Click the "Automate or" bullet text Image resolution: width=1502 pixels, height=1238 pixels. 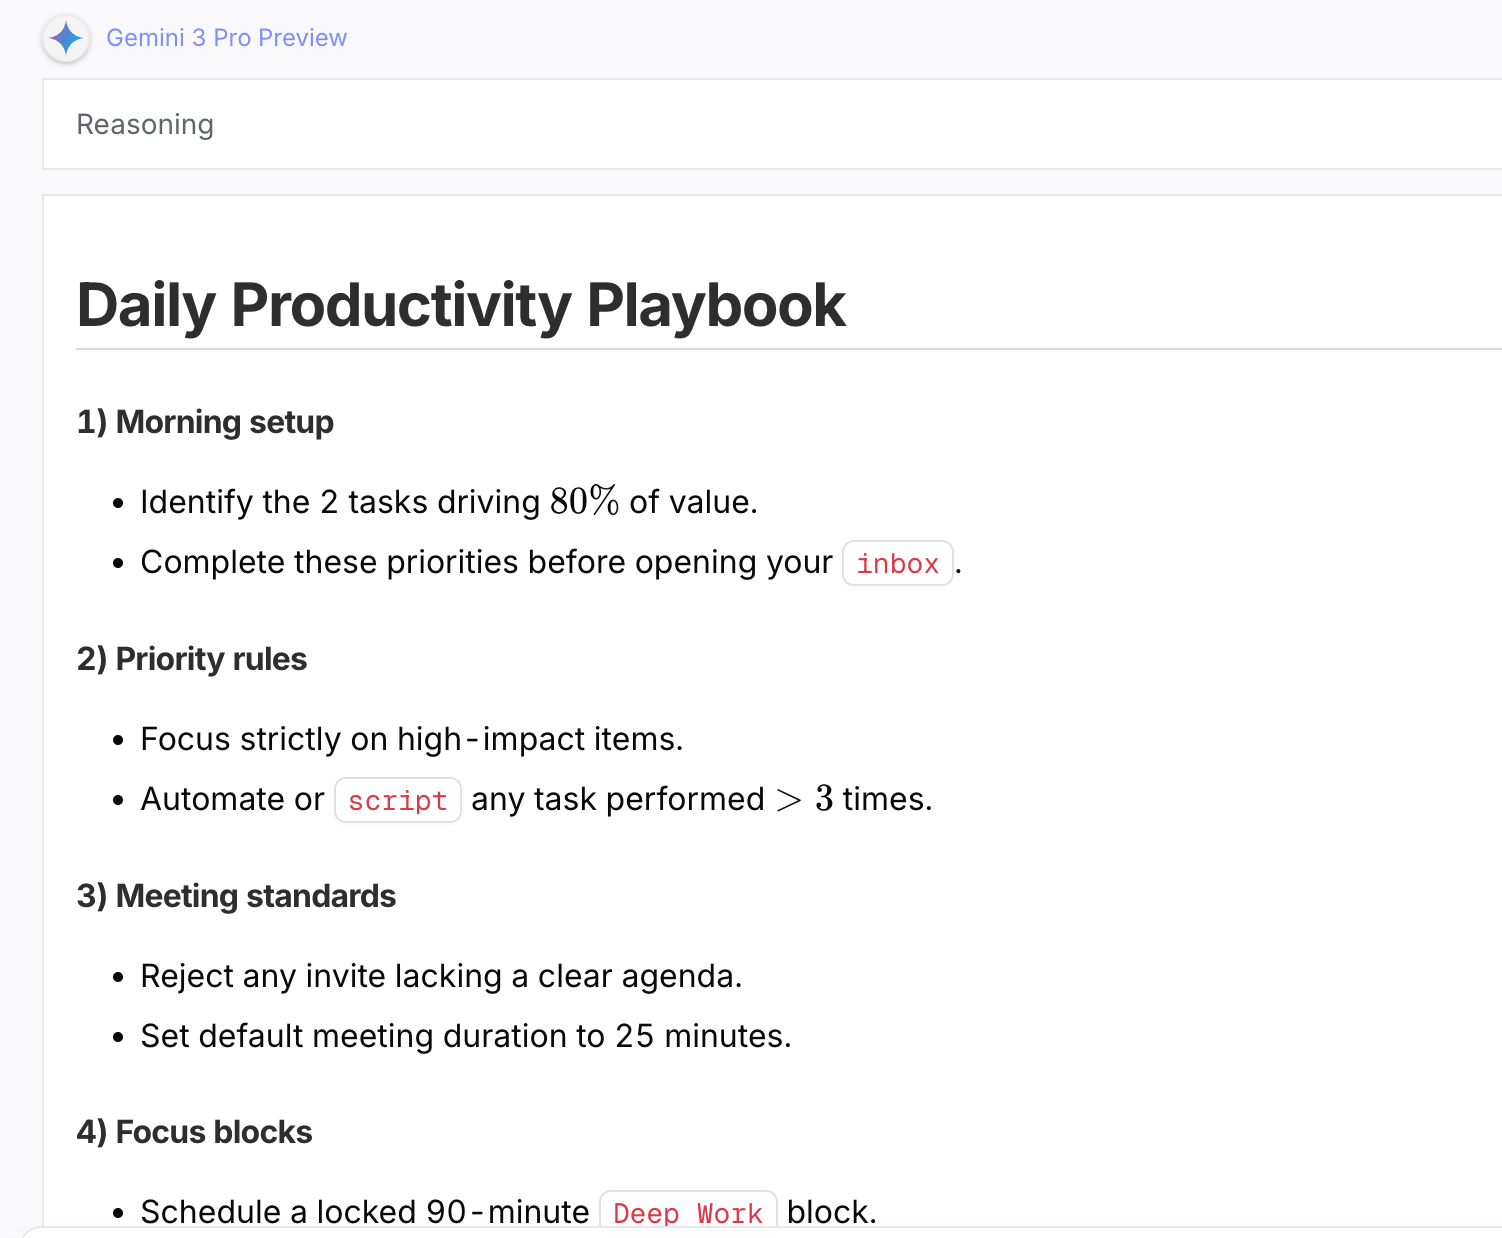point(232,799)
